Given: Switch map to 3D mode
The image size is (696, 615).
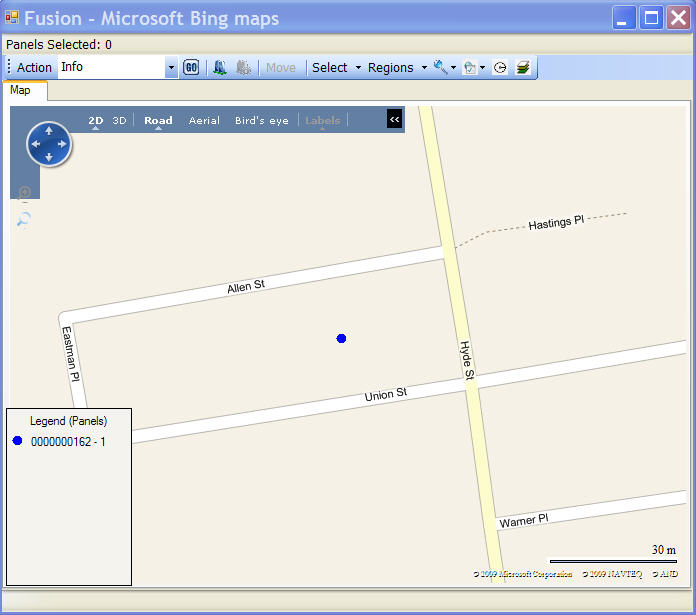Looking at the screenshot, I should 119,121.
